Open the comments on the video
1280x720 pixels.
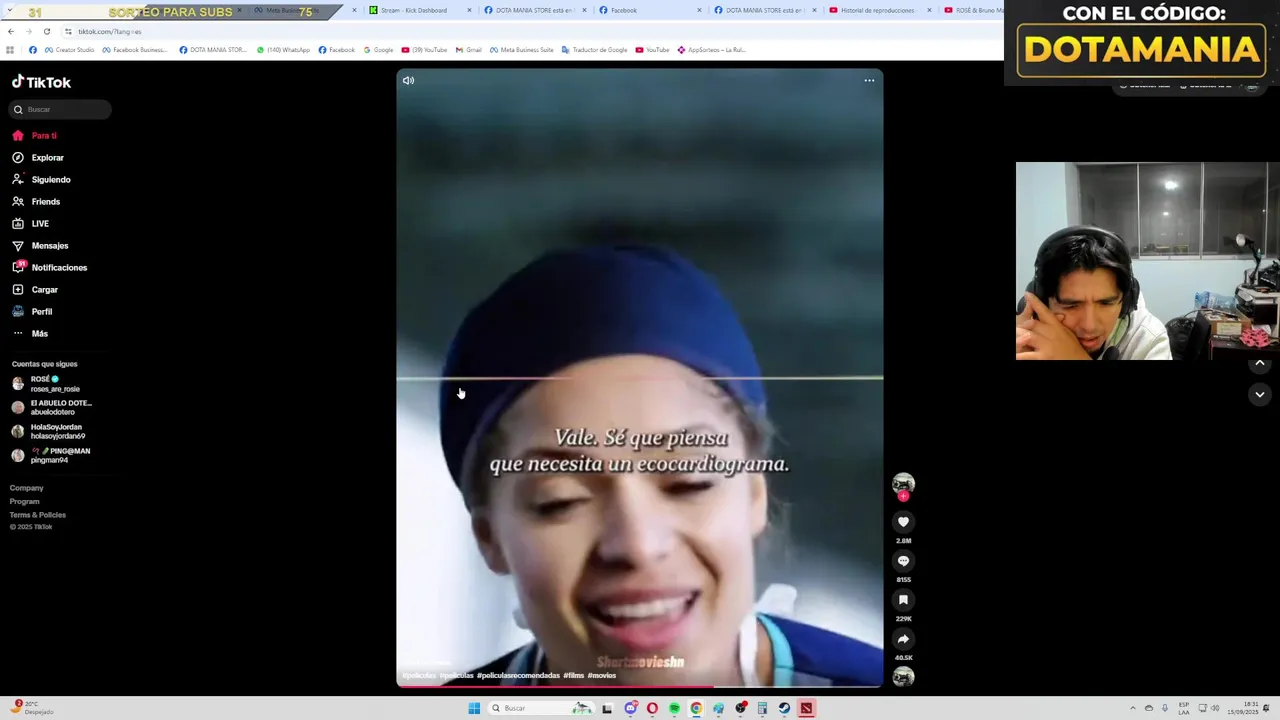pos(903,561)
